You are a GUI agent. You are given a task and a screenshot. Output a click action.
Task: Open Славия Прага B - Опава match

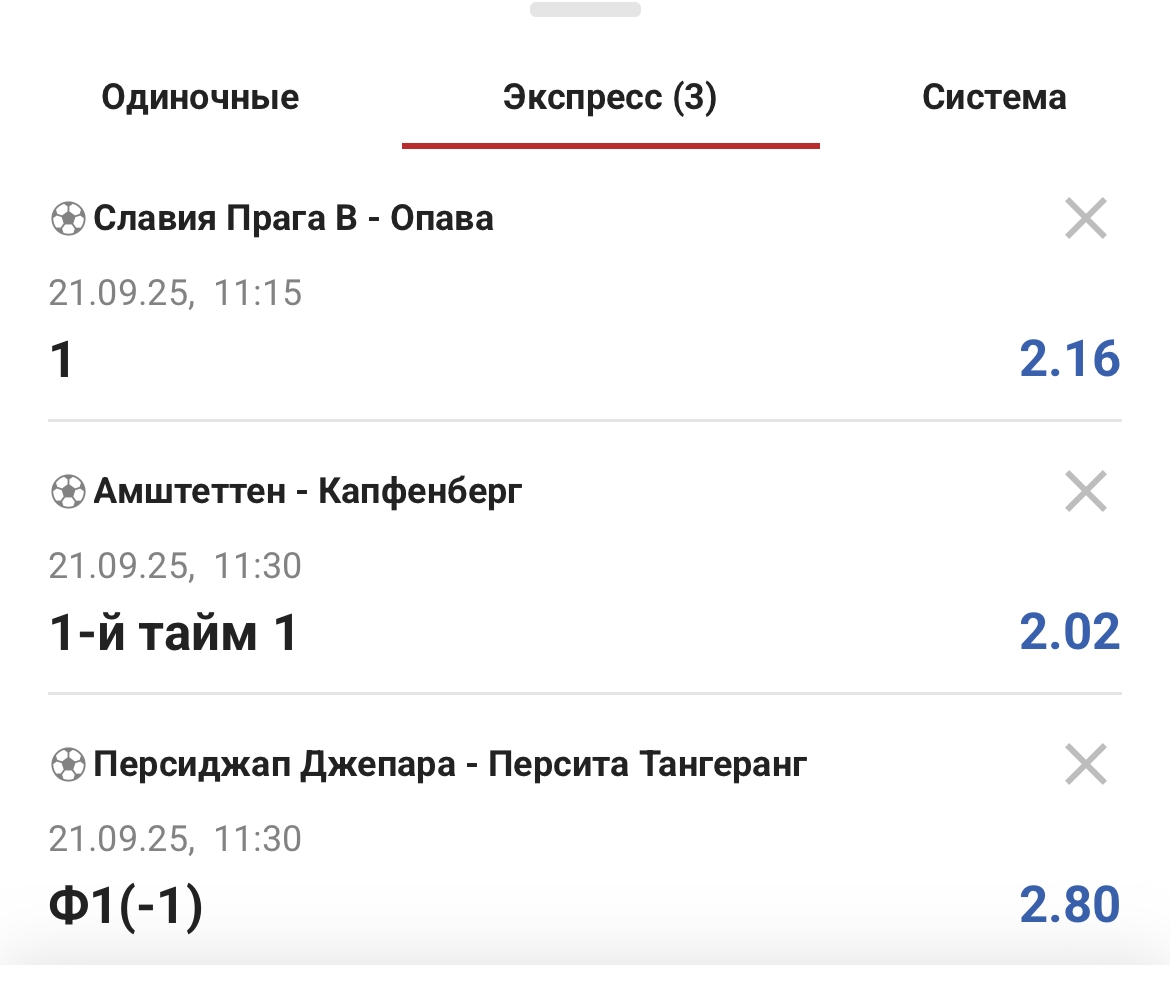tap(293, 218)
